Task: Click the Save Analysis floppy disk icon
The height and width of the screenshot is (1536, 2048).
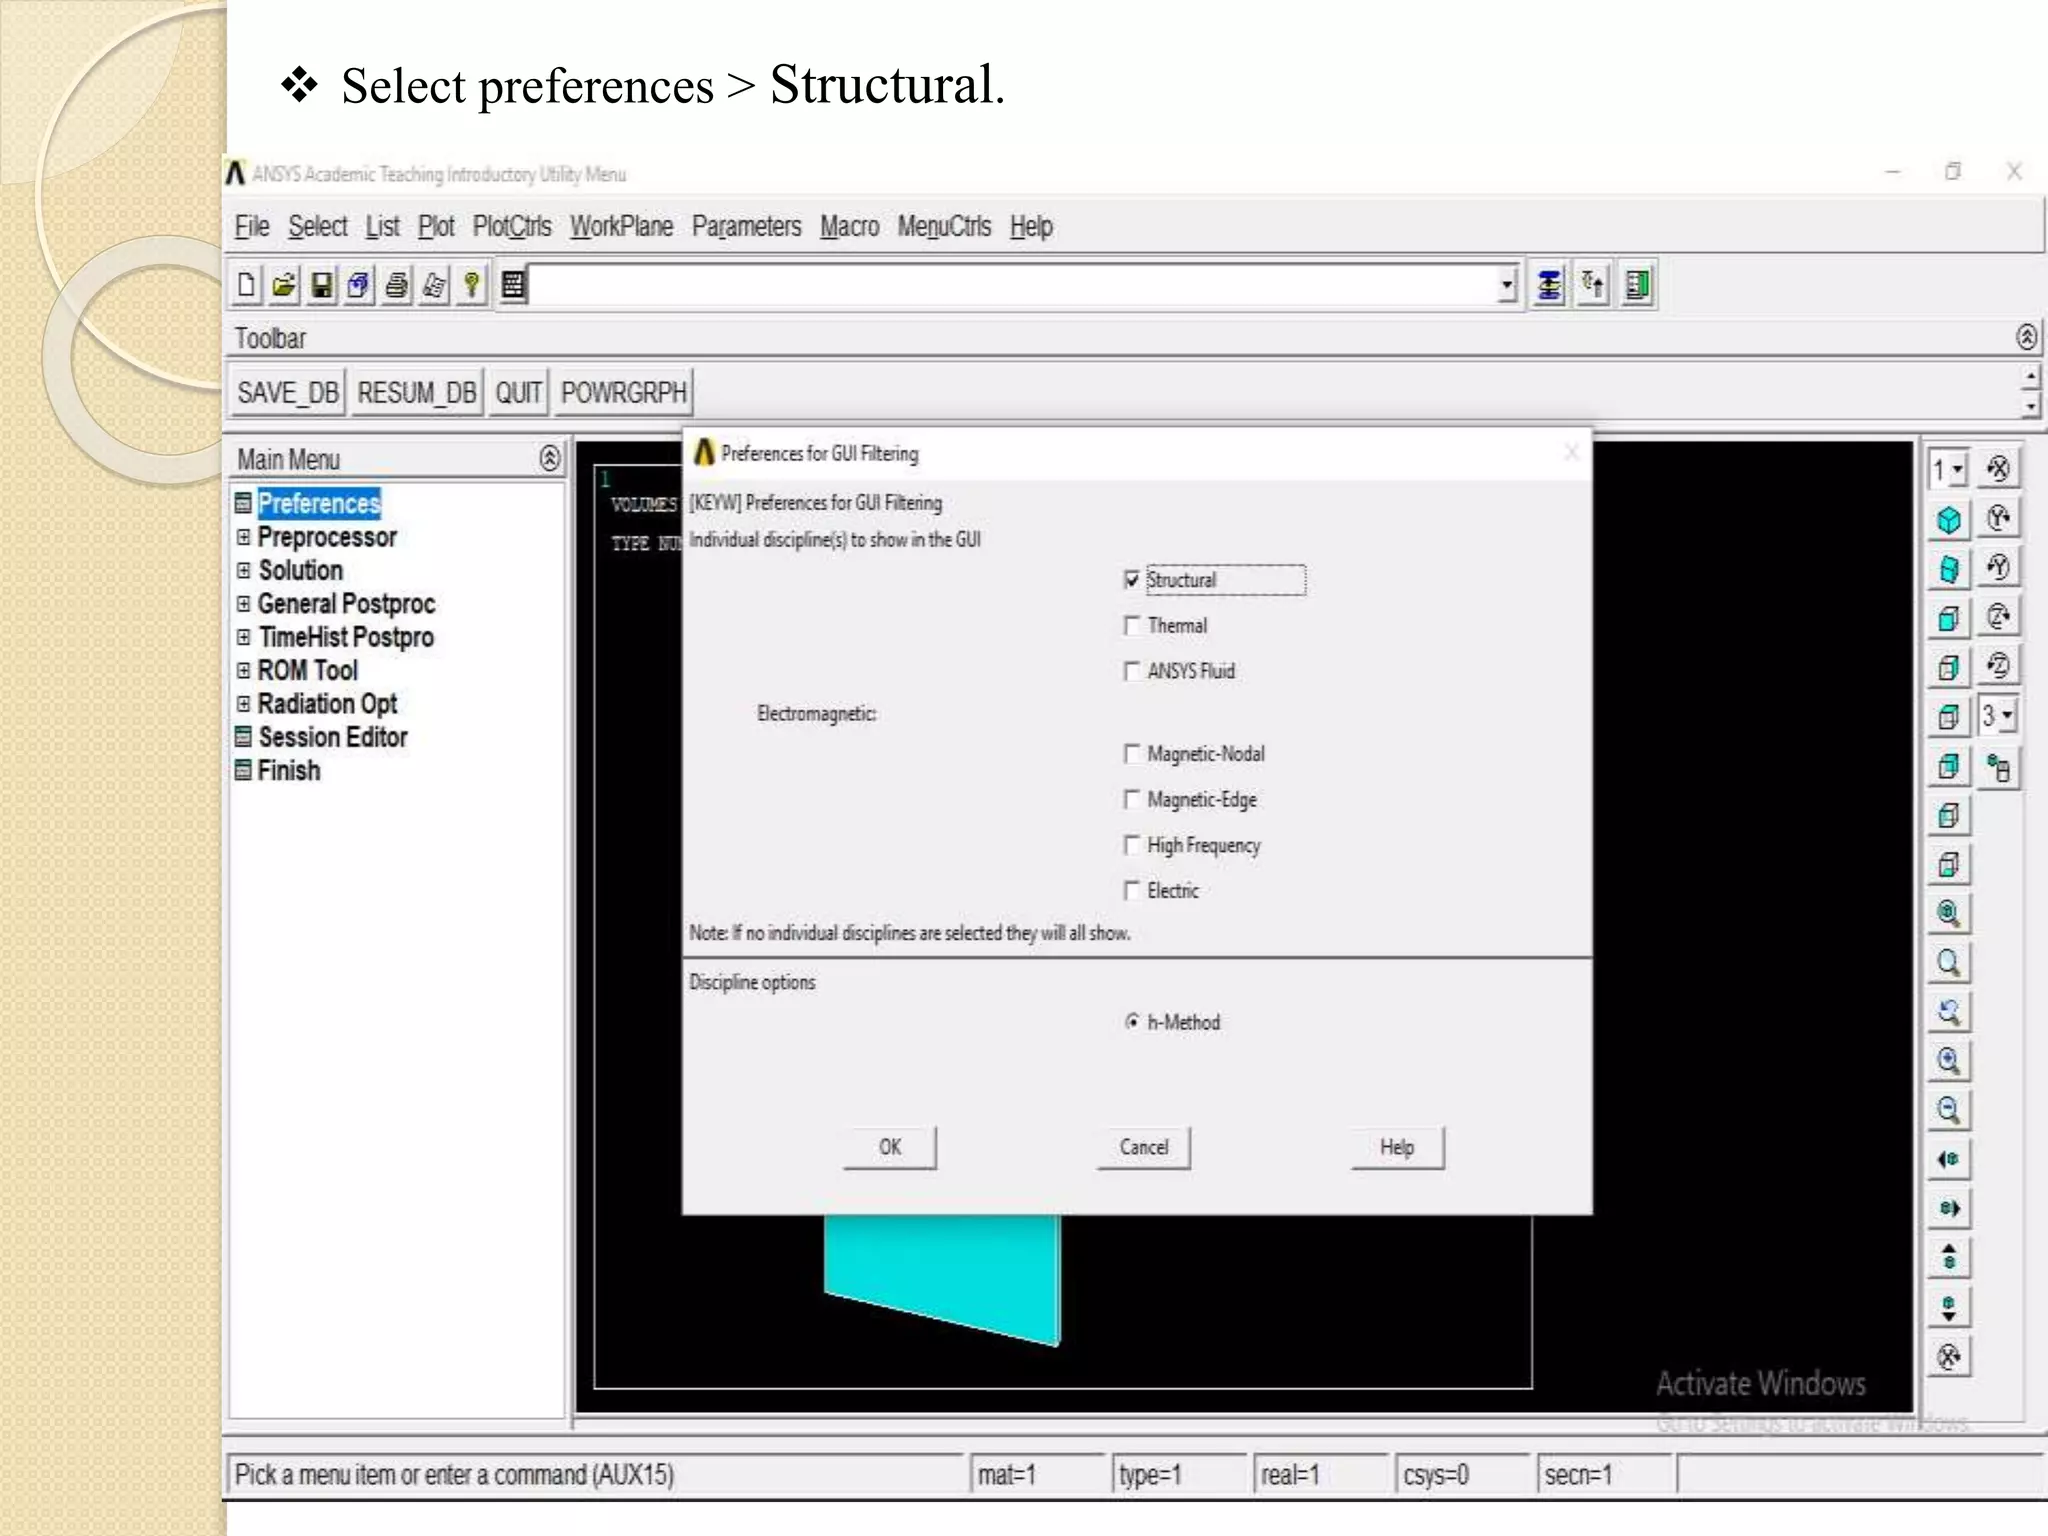Action: 322,286
